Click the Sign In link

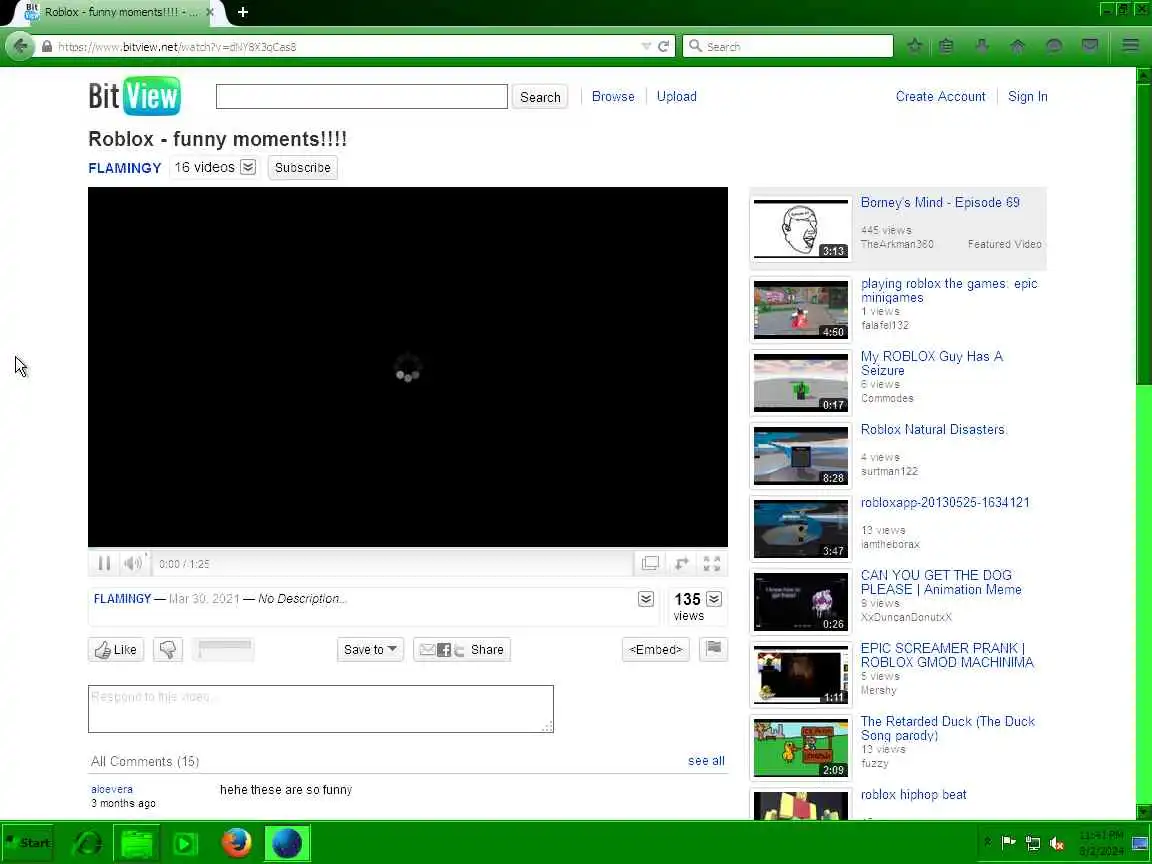click(1028, 96)
